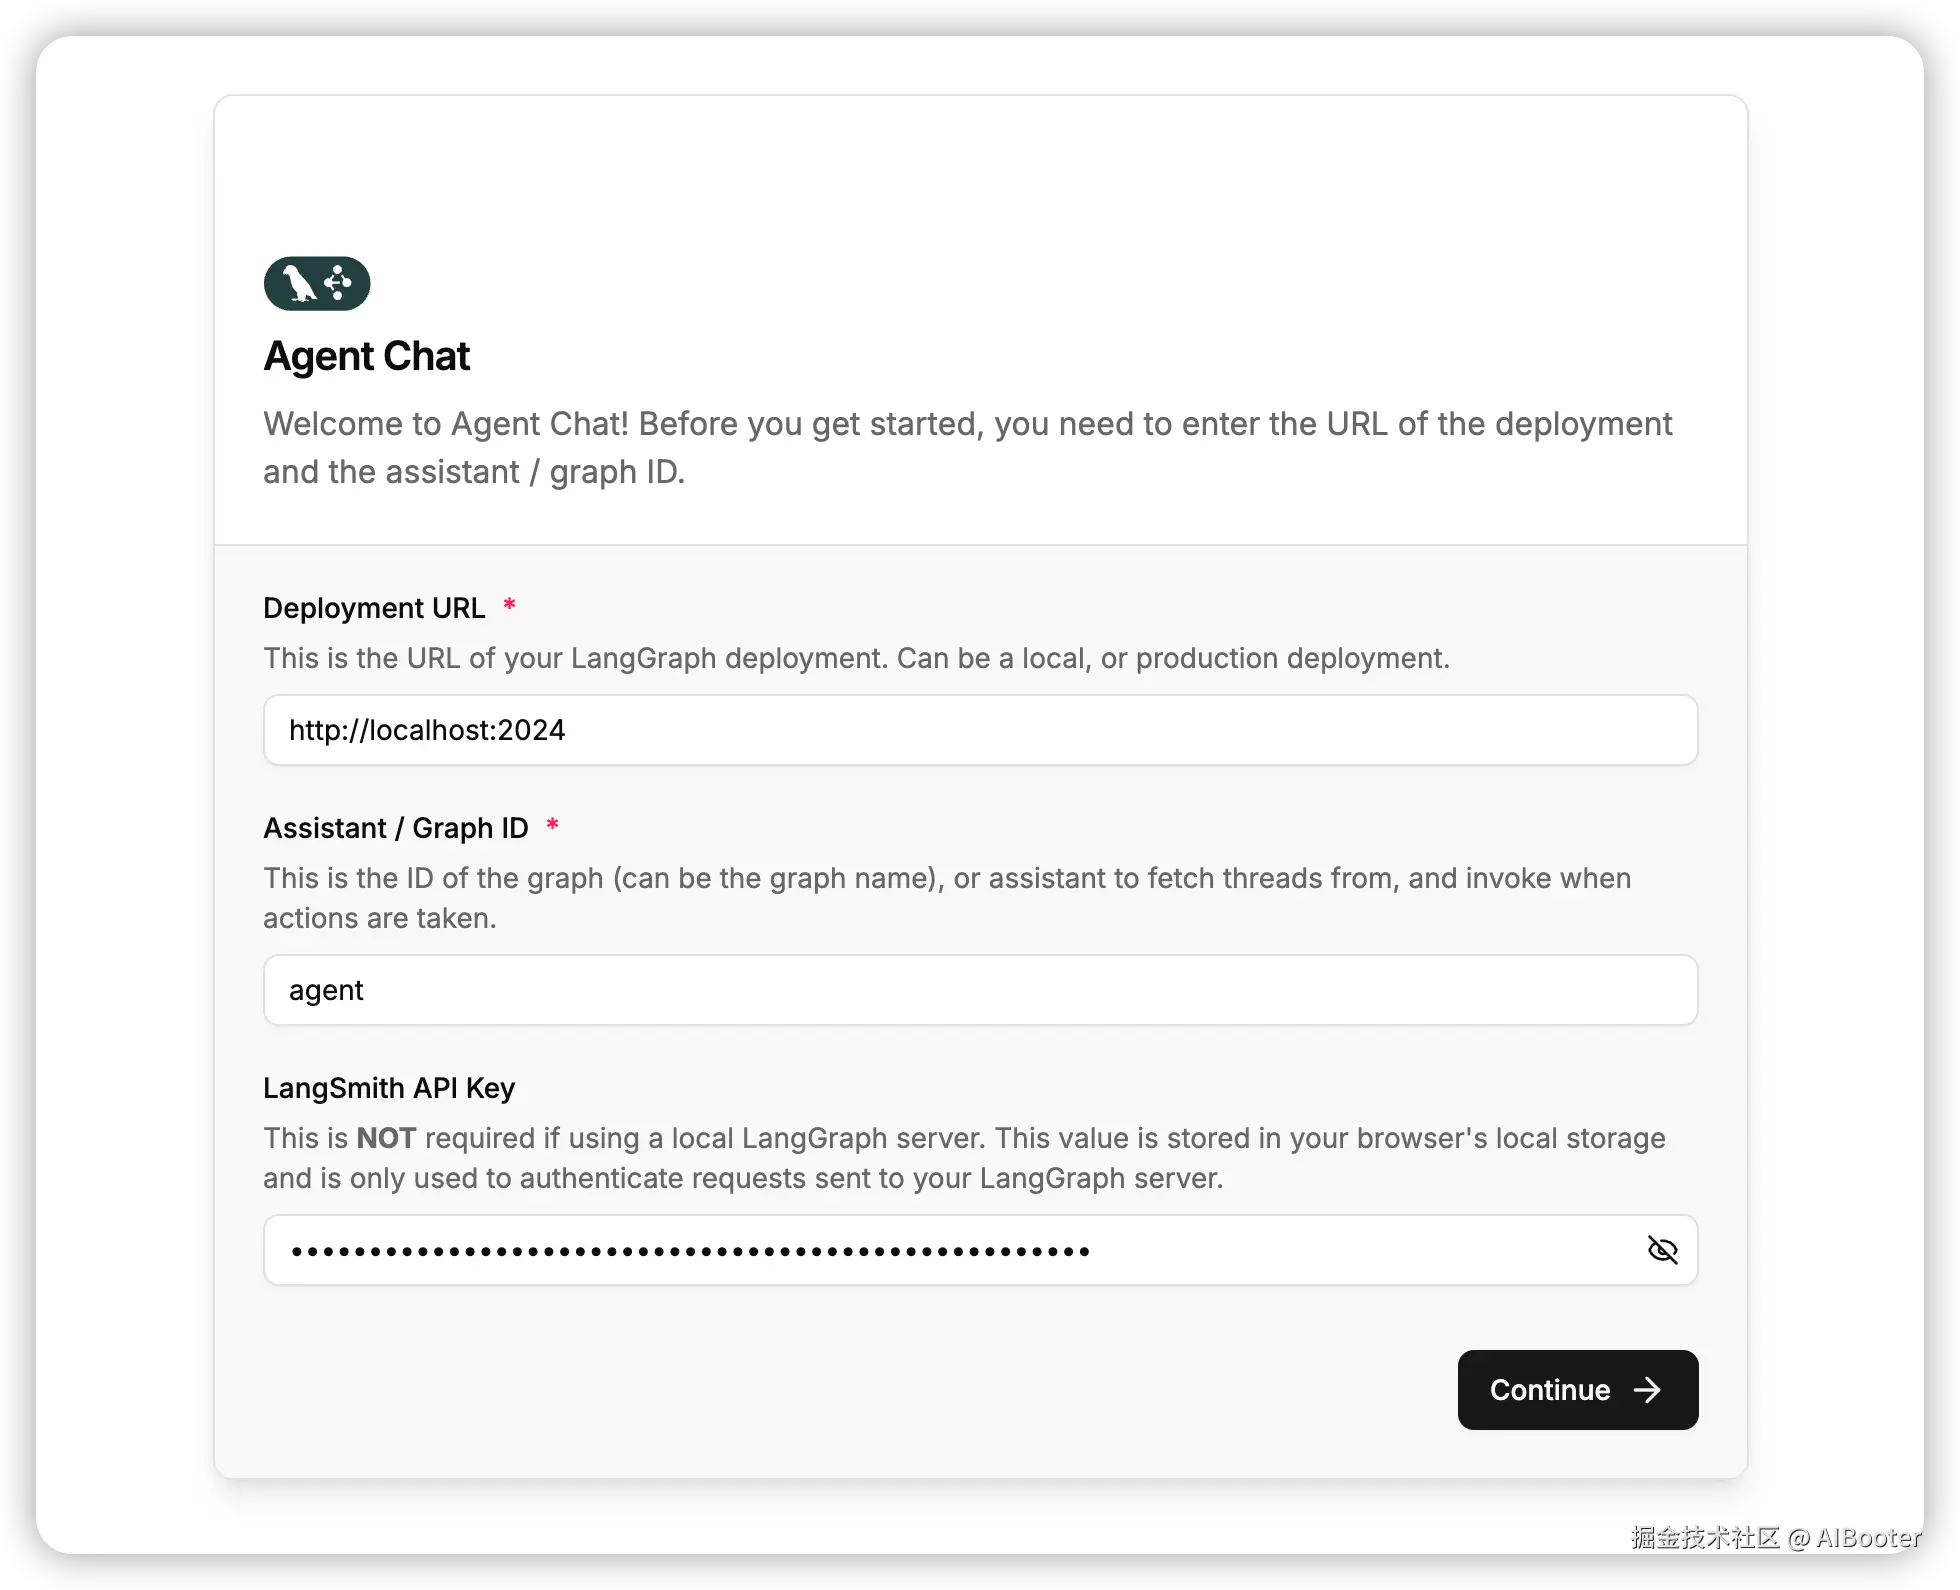This screenshot has width=1960, height=1590.
Task: Click the Welcome to Agent Chat description
Action: point(967,448)
